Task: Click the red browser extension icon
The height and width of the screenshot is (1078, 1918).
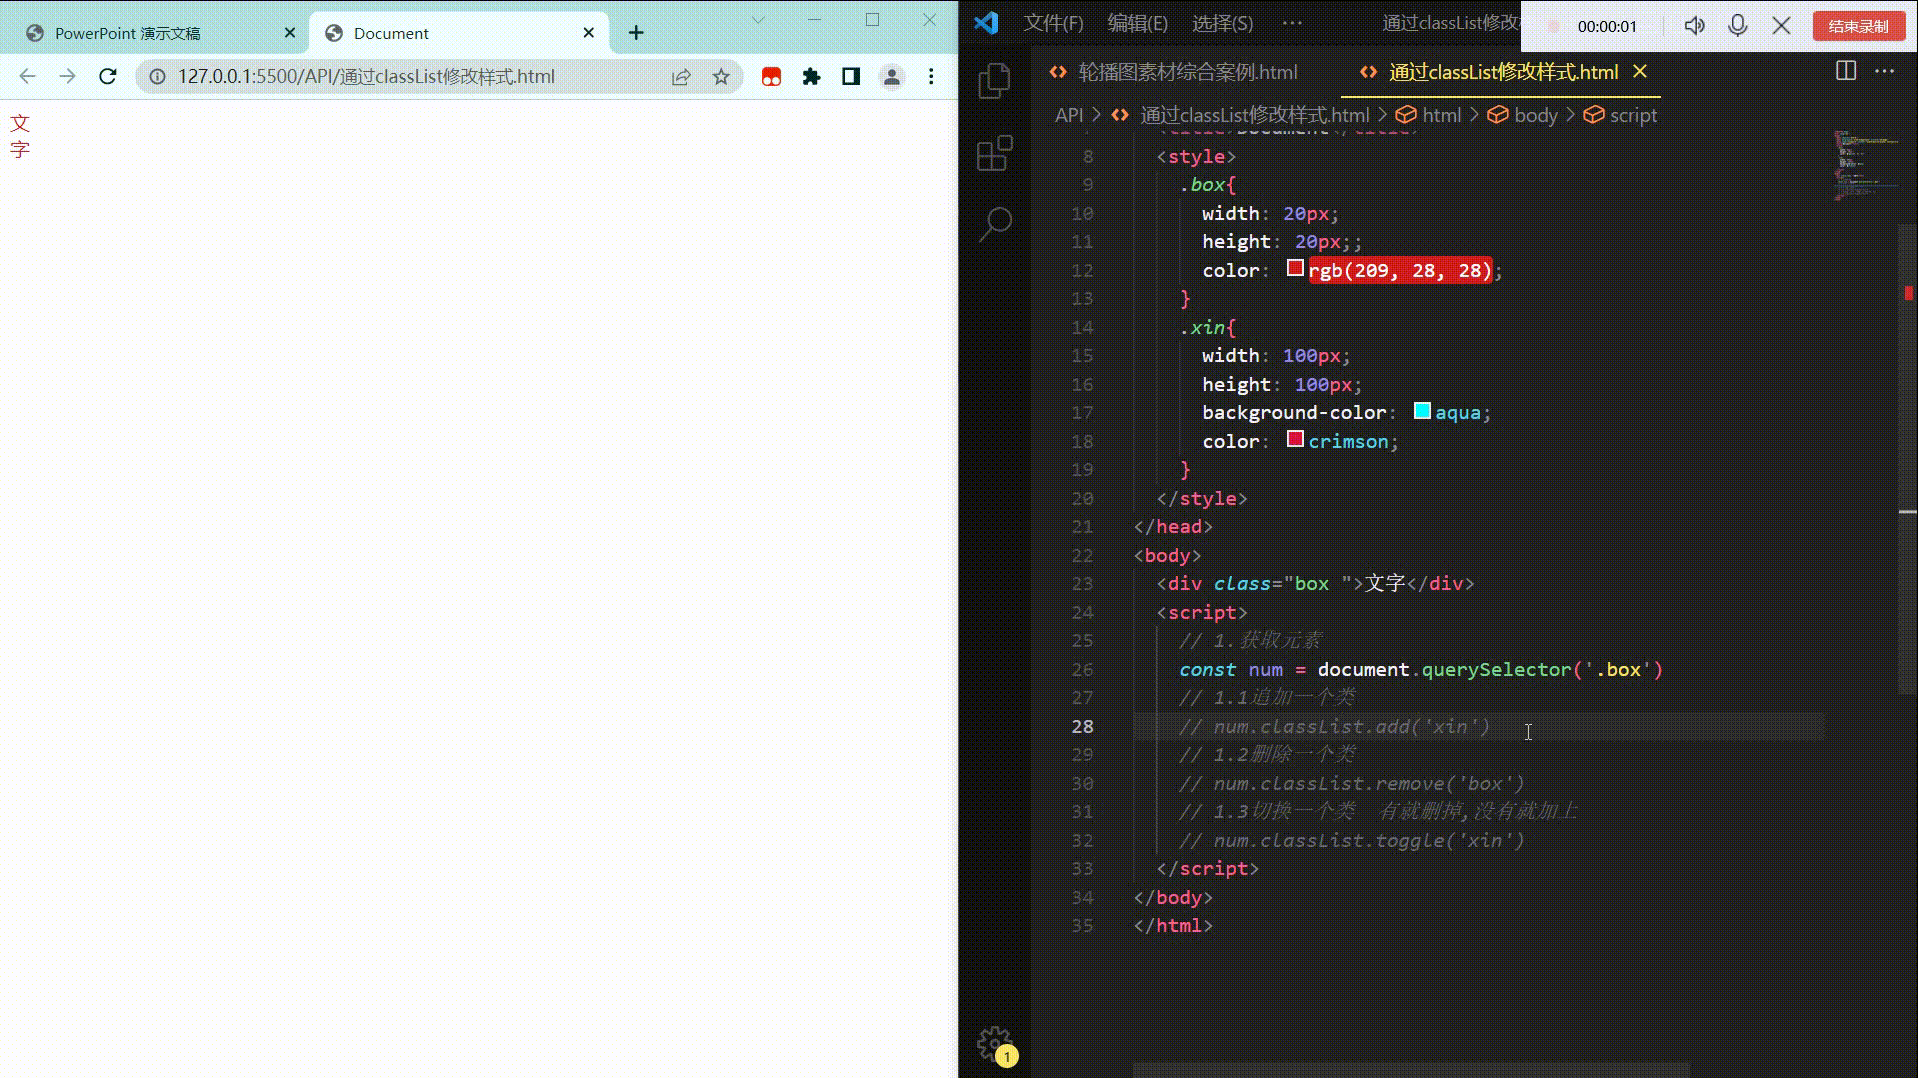Action: click(771, 77)
